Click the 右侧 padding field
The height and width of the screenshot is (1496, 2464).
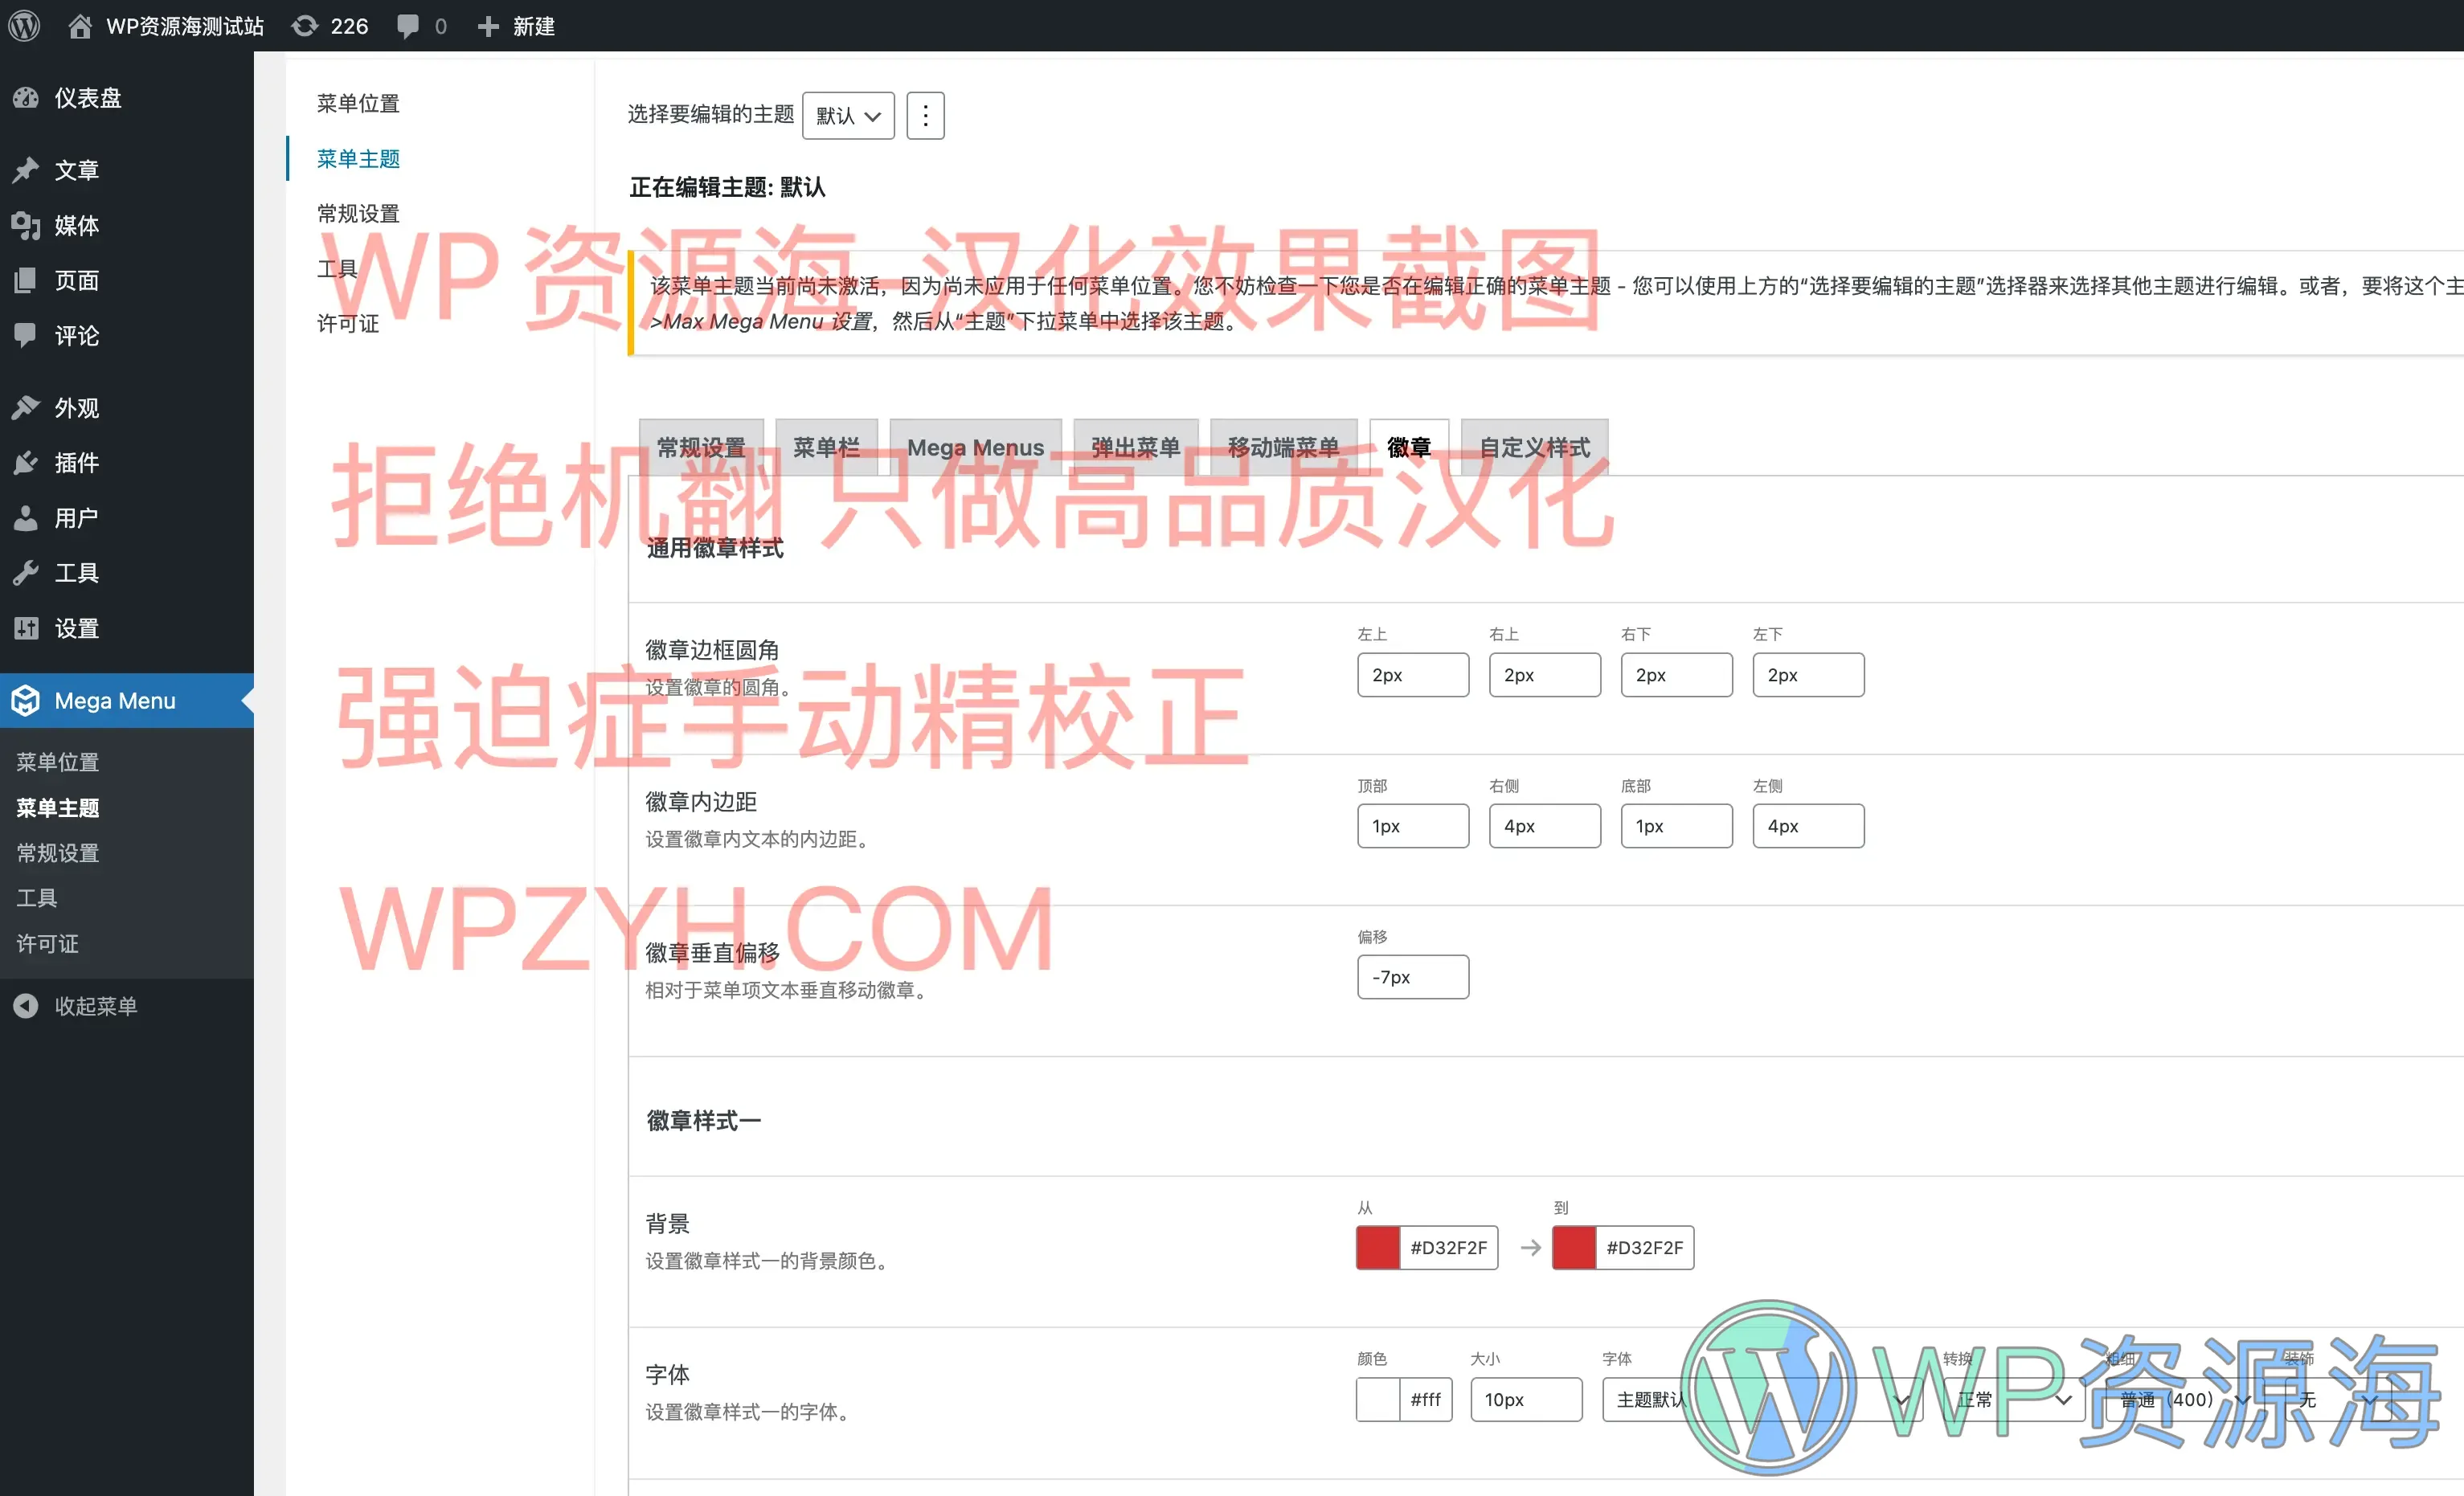(1544, 826)
